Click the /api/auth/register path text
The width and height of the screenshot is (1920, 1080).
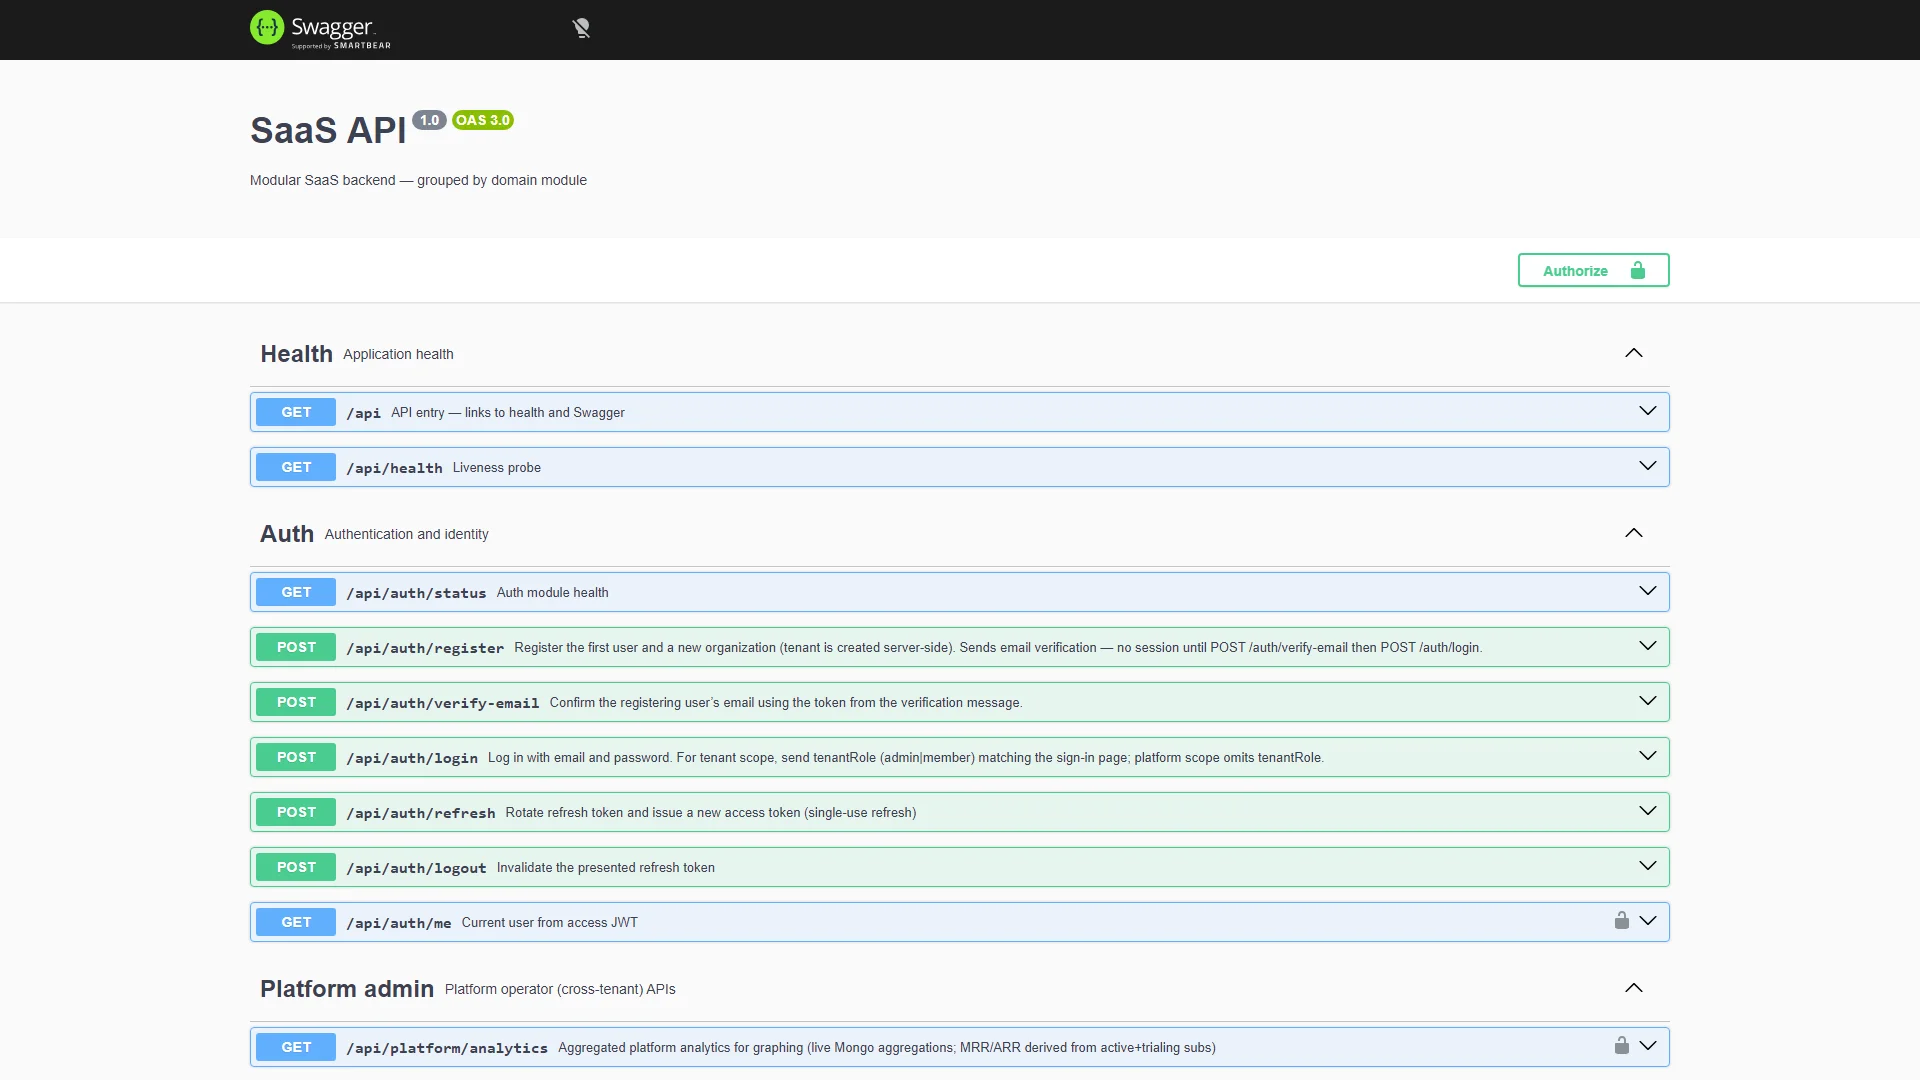click(x=425, y=648)
